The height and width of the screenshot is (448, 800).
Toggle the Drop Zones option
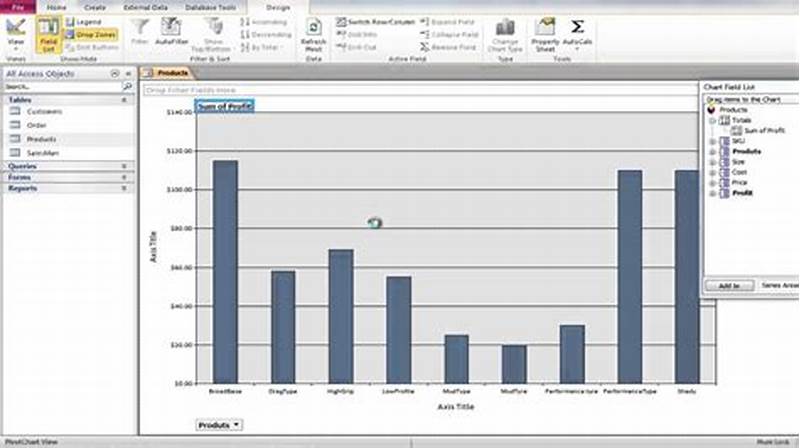[x=91, y=35]
